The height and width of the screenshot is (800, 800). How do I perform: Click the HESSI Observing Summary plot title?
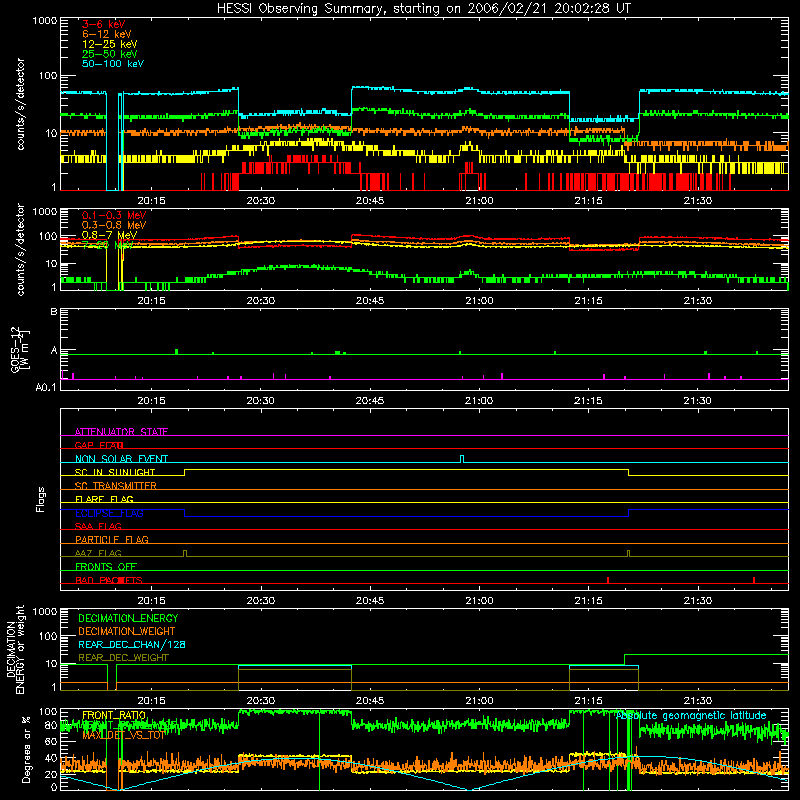click(x=423, y=9)
